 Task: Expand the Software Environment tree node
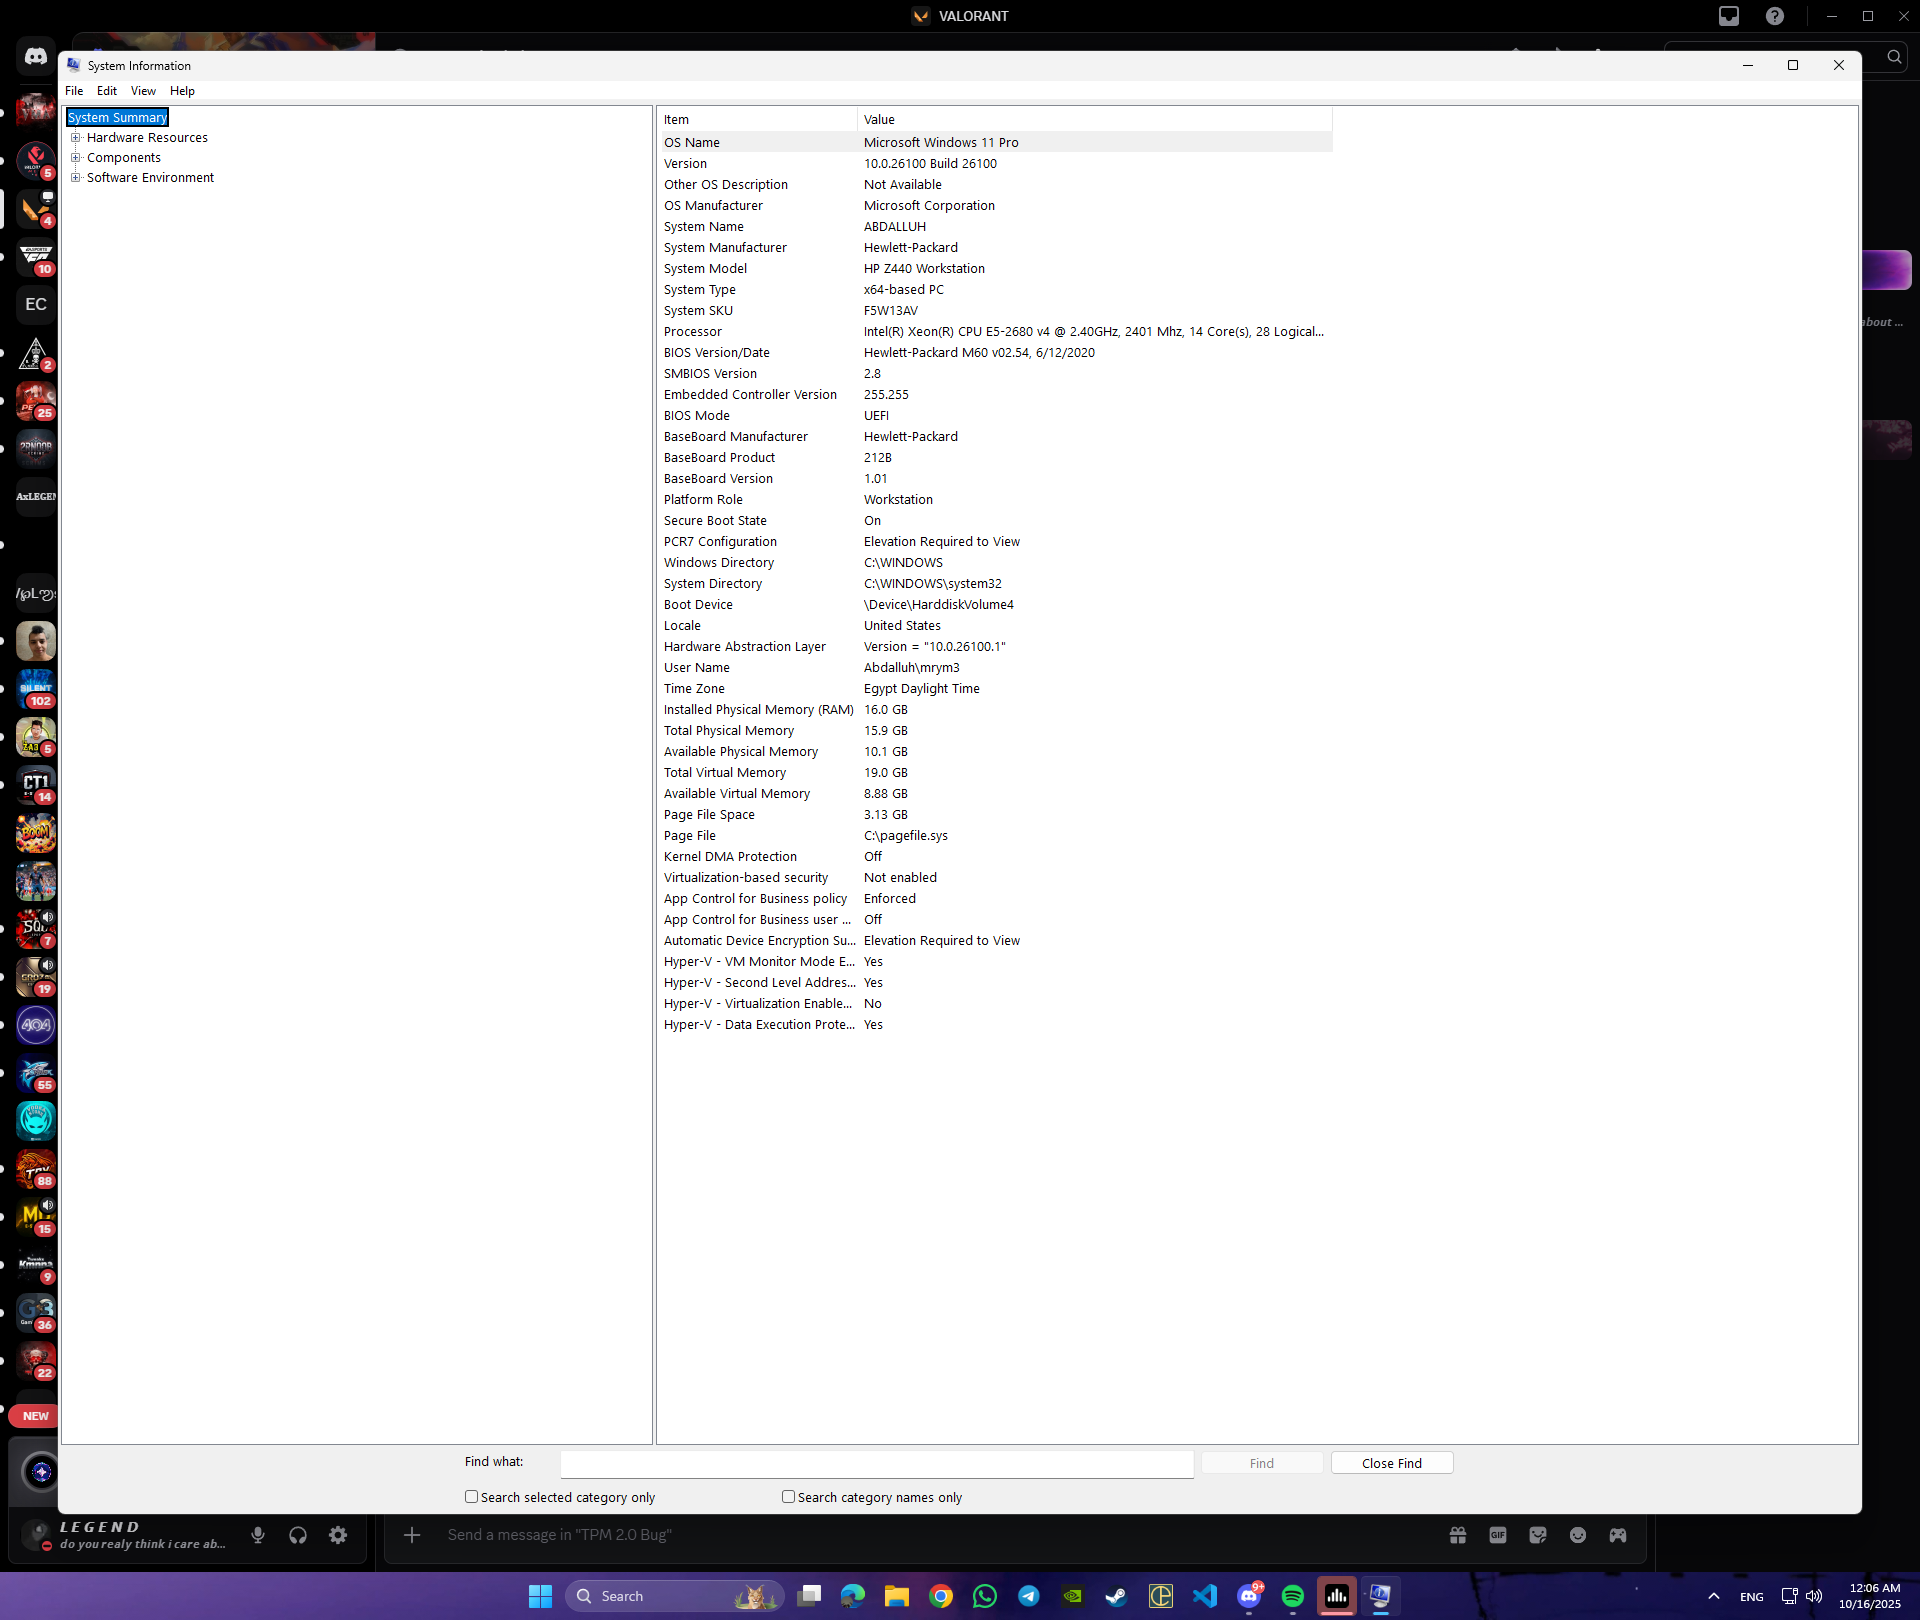pyautogui.click(x=75, y=178)
